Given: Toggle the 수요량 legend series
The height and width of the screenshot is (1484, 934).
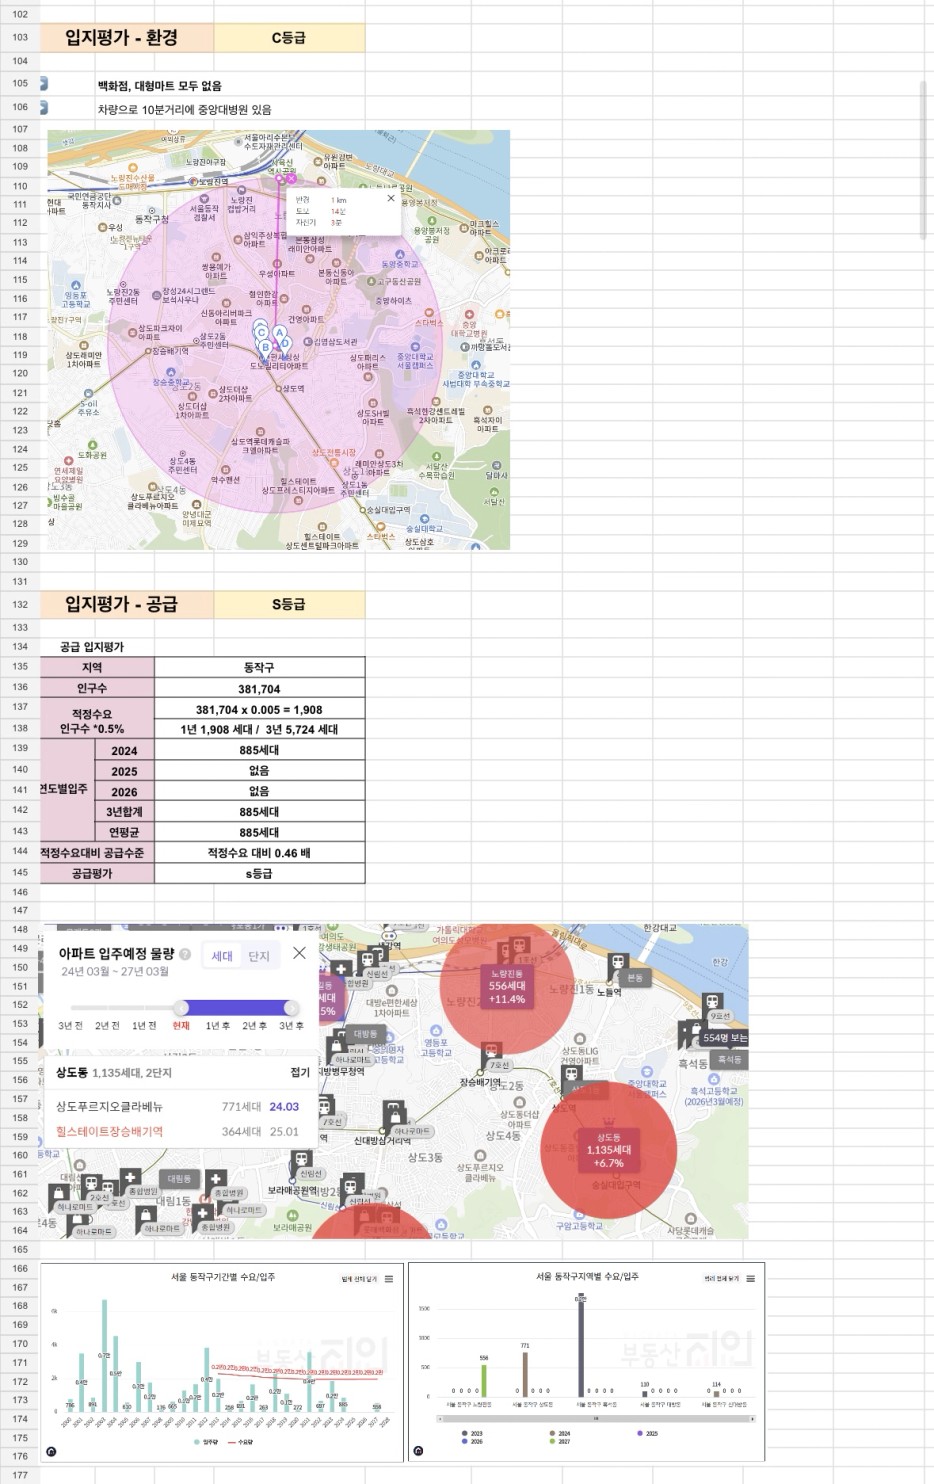Looking at the screenshot, I should pyautogui.click(x=241, y=1442).
